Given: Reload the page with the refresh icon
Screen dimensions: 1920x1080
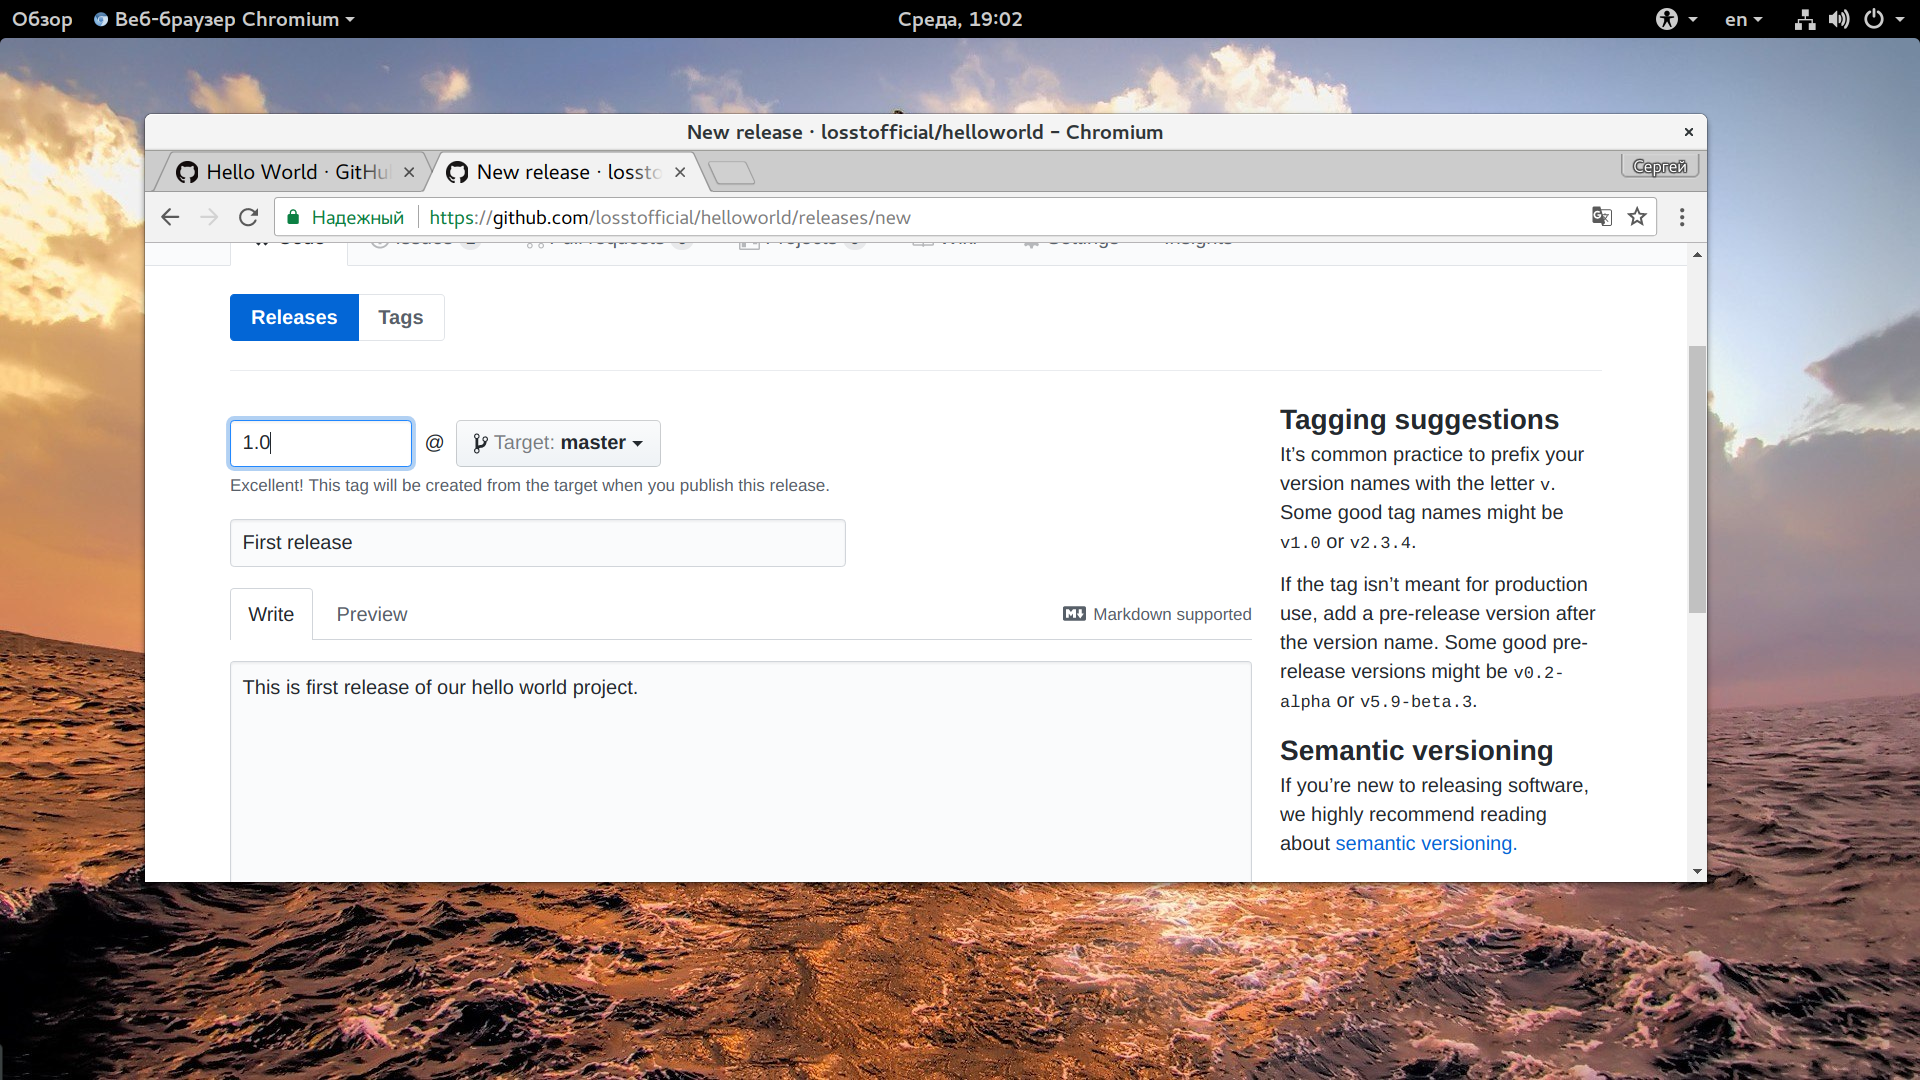Looking at the screenshot, I should 248,217.
